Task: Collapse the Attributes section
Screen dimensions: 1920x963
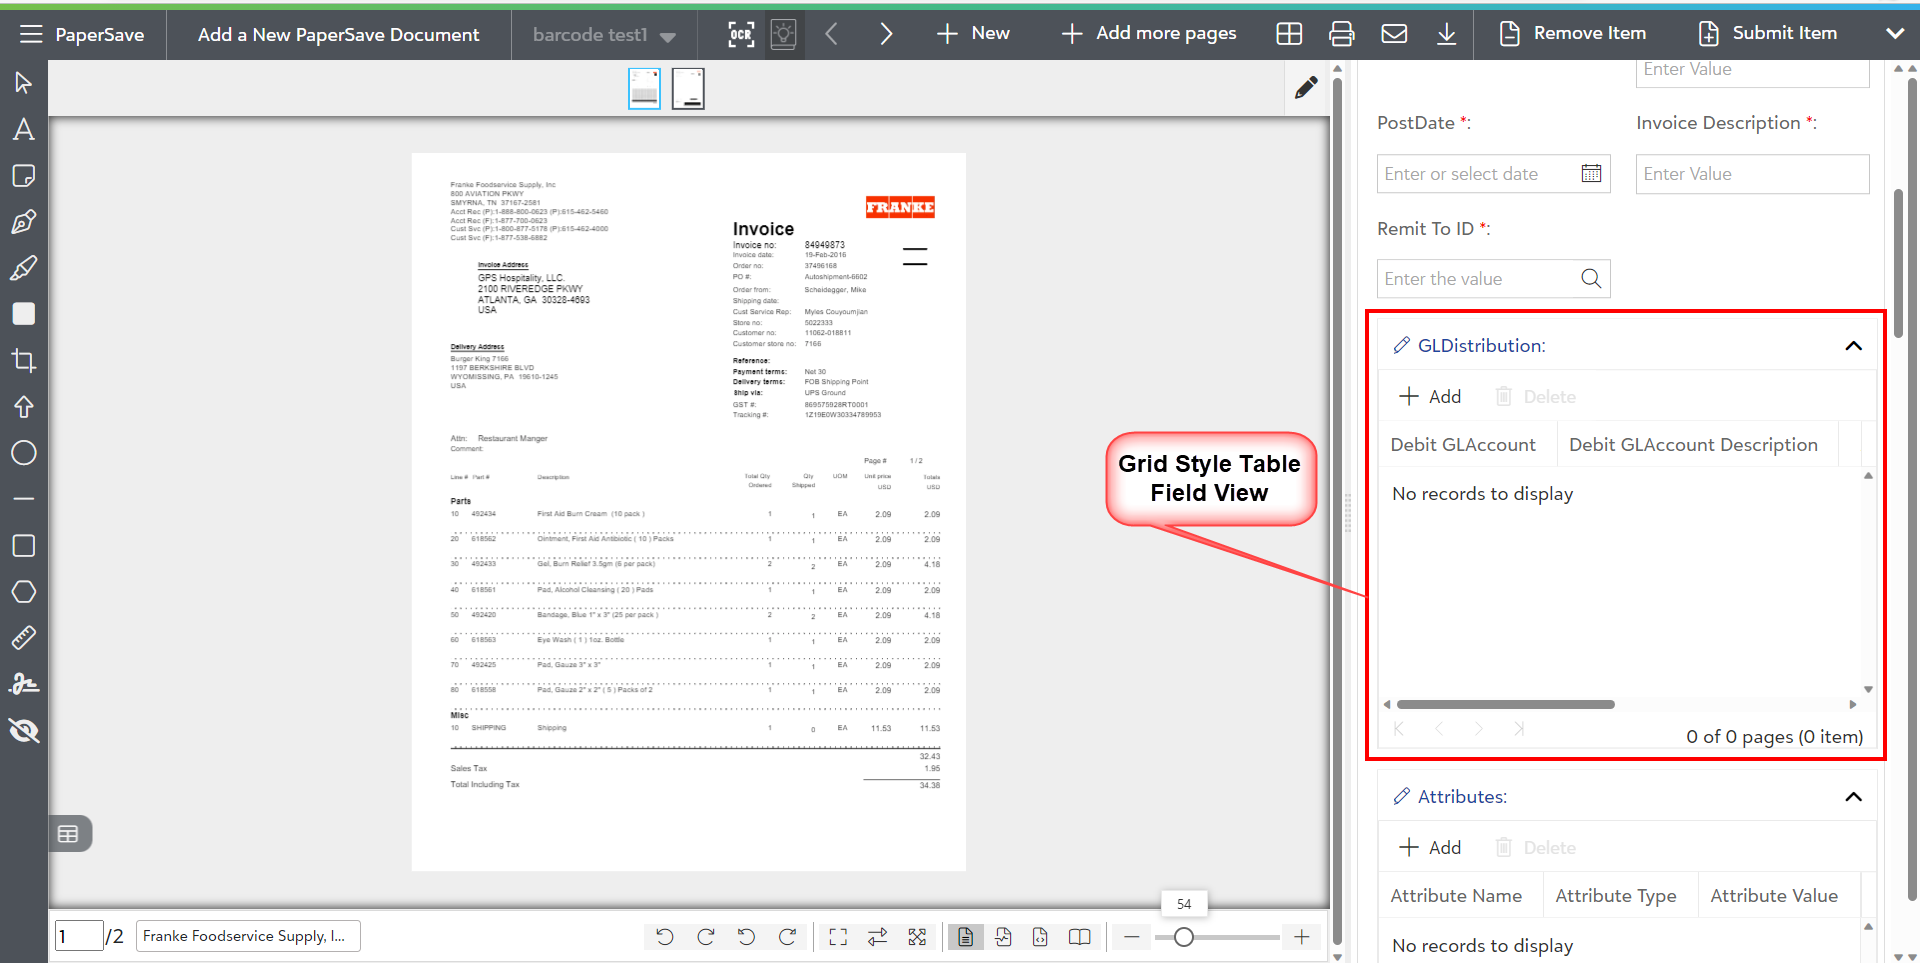Action: pos(1853,797)
